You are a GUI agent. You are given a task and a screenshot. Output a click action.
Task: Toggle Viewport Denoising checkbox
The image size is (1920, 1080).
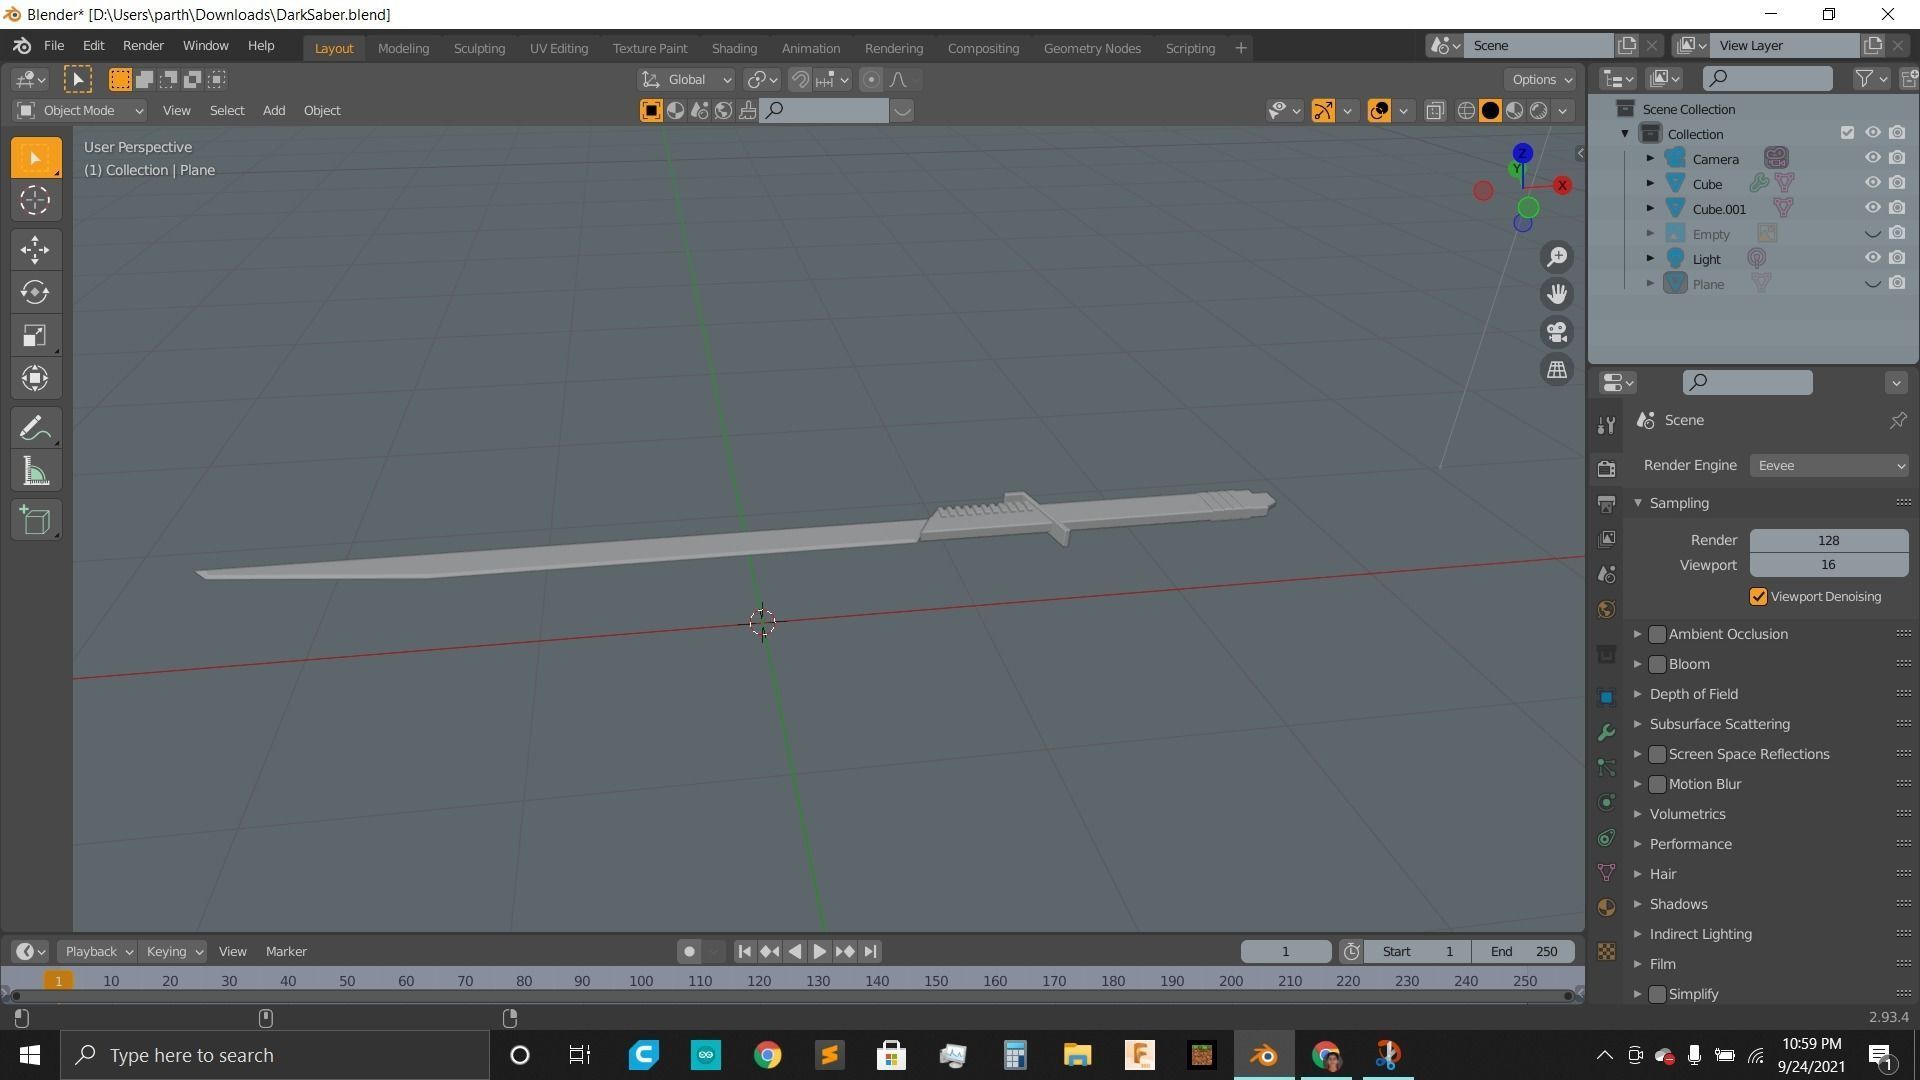1758,597
